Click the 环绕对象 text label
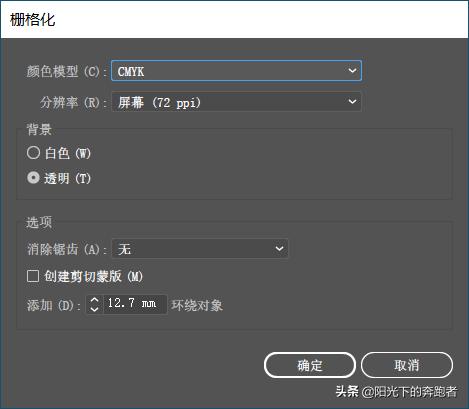The image size is (469, 409). (x=197, y=305)
